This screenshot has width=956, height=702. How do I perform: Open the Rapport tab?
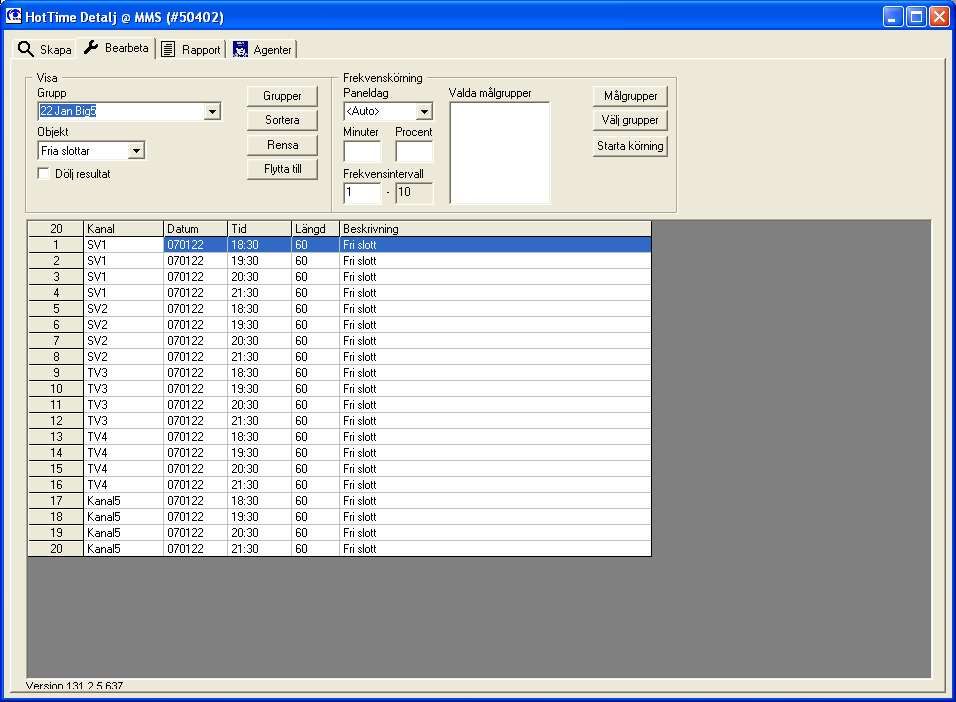(191, 49)
